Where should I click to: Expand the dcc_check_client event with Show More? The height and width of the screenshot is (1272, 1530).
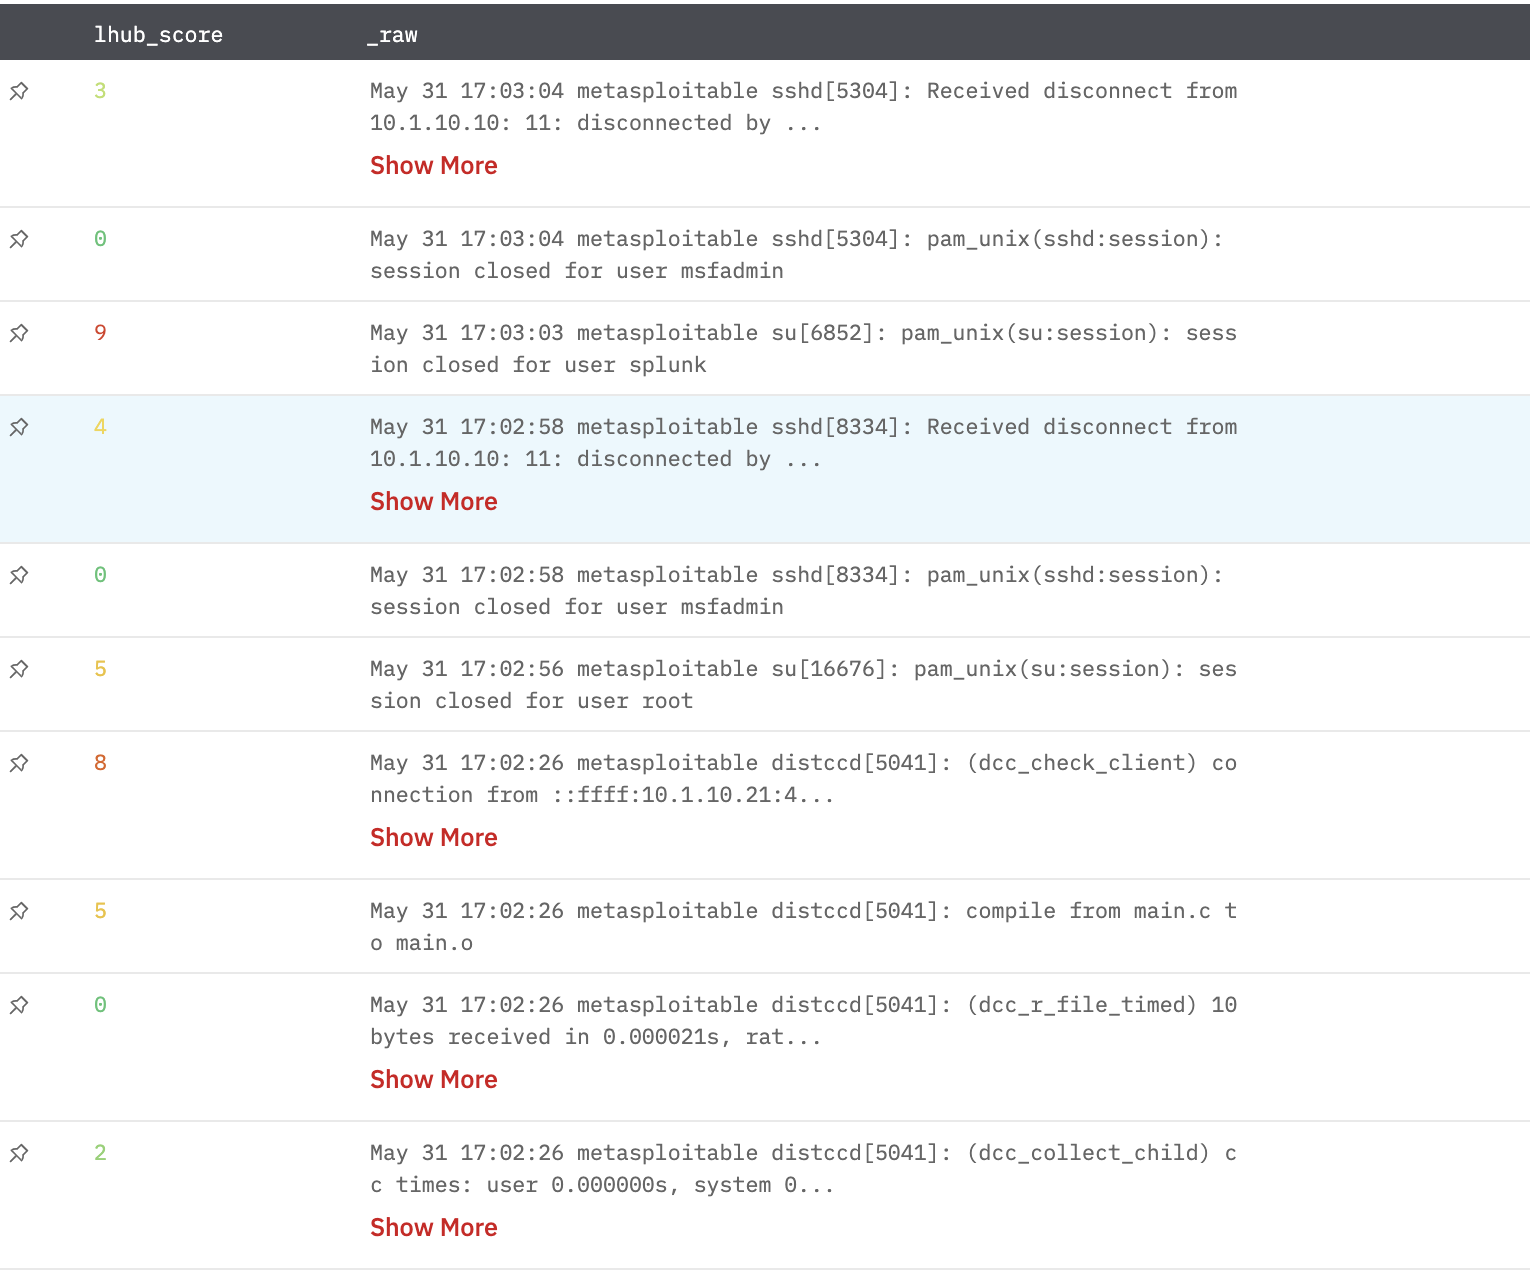click(x=434, y=837)
